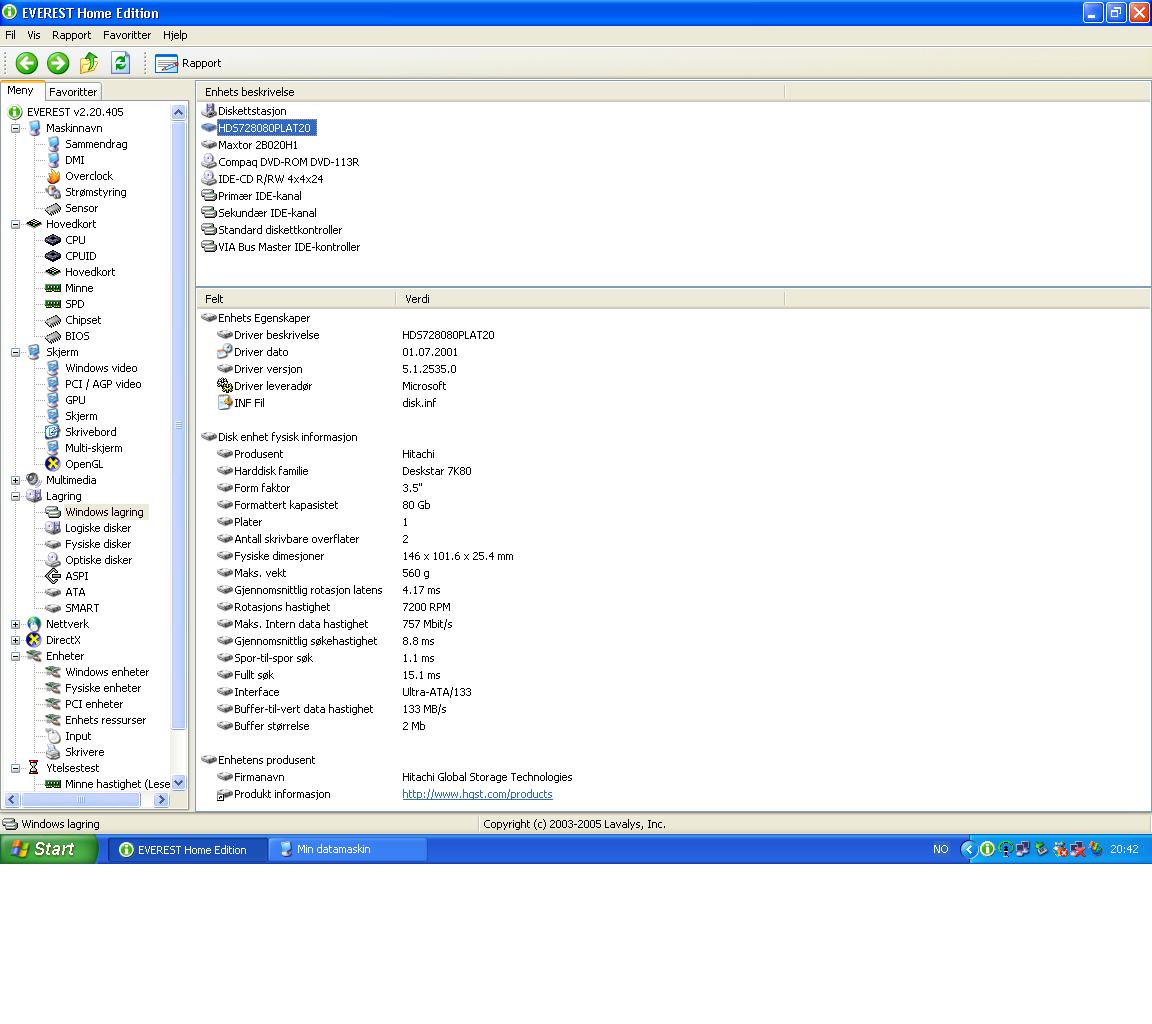Switch to Min datamaskin taskbar window

pyautogui.click(x=347, y=849)
